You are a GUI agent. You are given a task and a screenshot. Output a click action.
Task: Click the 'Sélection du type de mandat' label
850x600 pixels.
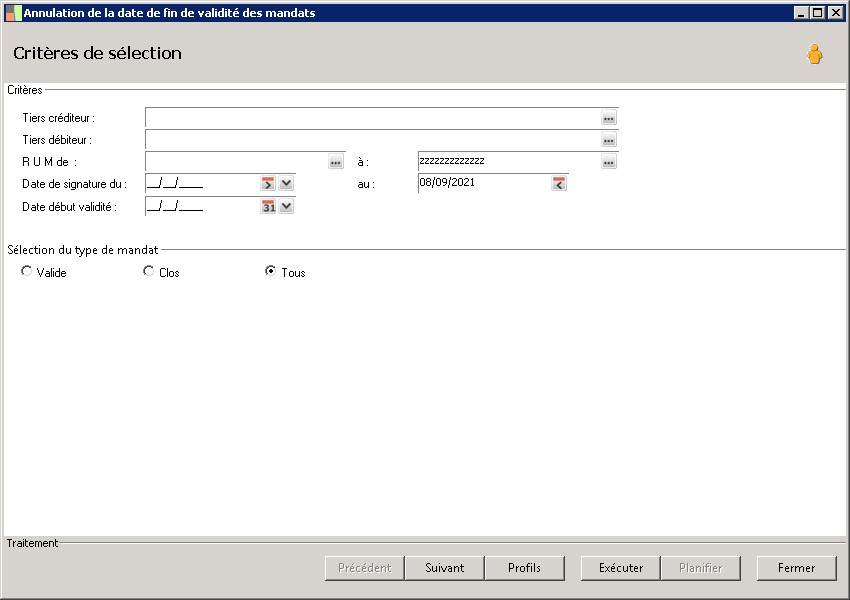[82, 250]
